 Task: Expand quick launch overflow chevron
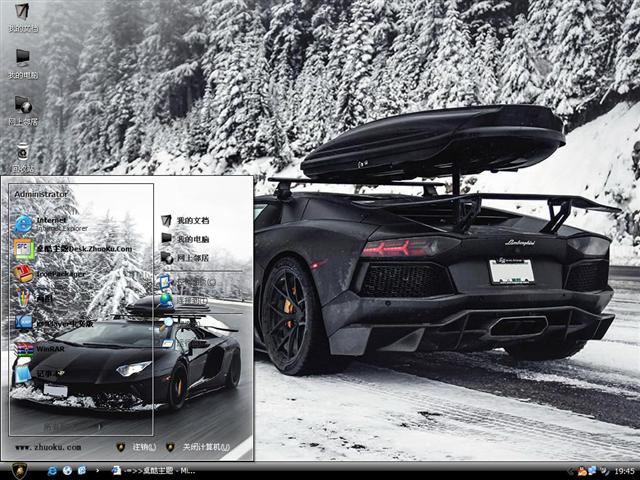[x=97, y=471]
